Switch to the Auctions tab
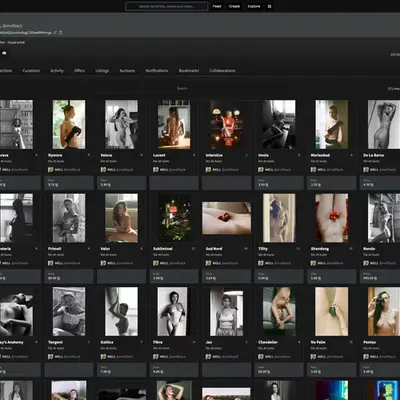400x400 pixels. pyautogui.click(x=127, y=71)
